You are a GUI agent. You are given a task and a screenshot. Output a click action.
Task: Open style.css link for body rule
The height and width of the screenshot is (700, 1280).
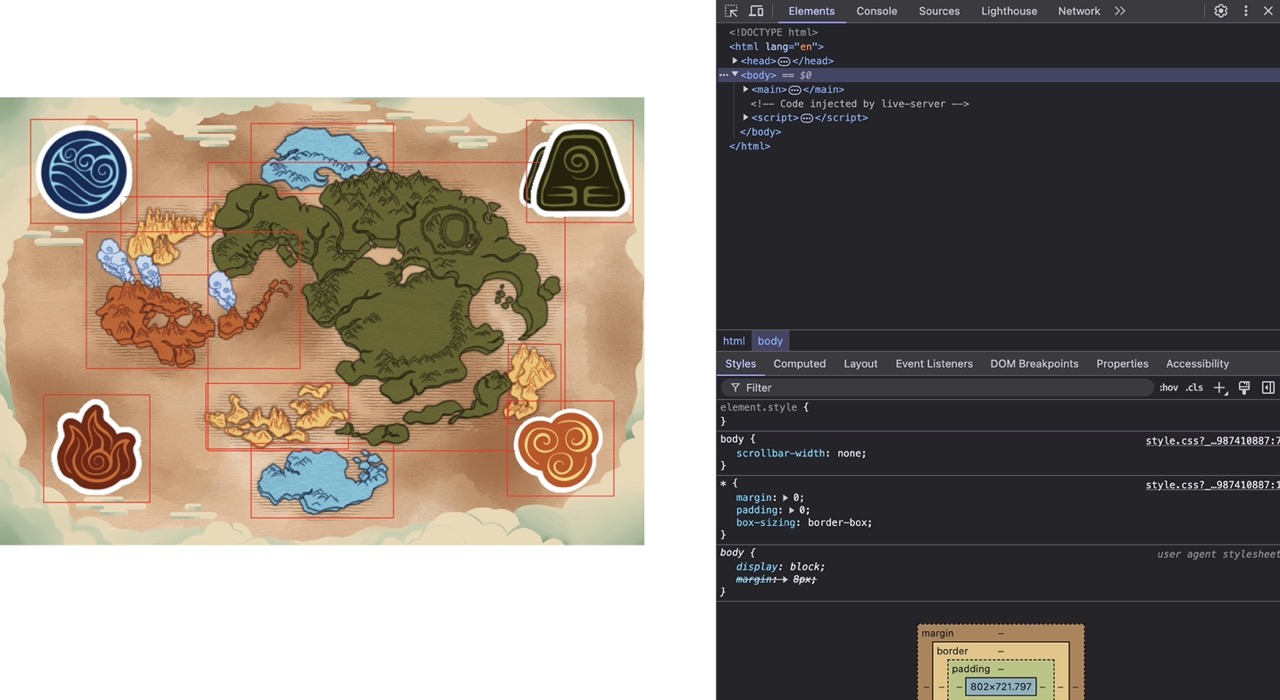tap(1212, 441)
